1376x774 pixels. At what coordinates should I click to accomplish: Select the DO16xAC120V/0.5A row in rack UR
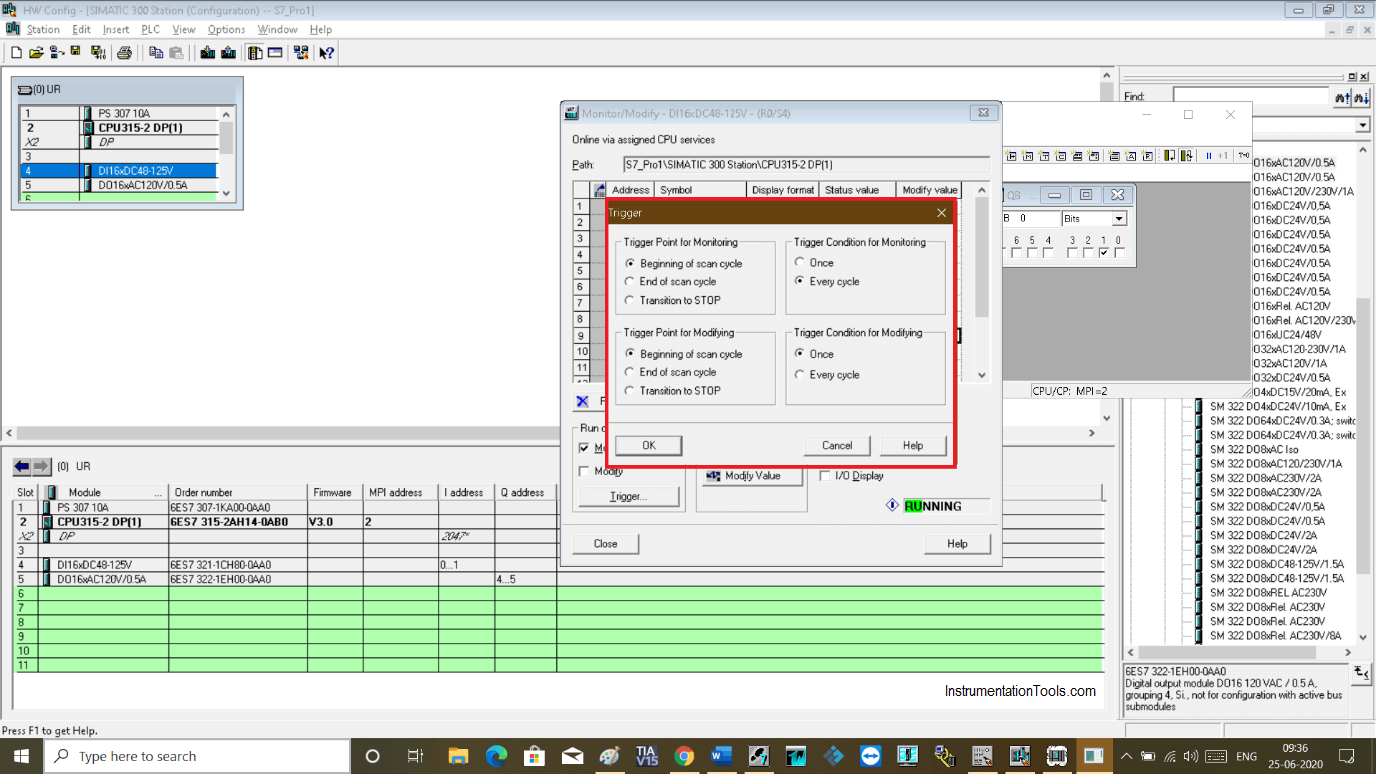point(118,185)
